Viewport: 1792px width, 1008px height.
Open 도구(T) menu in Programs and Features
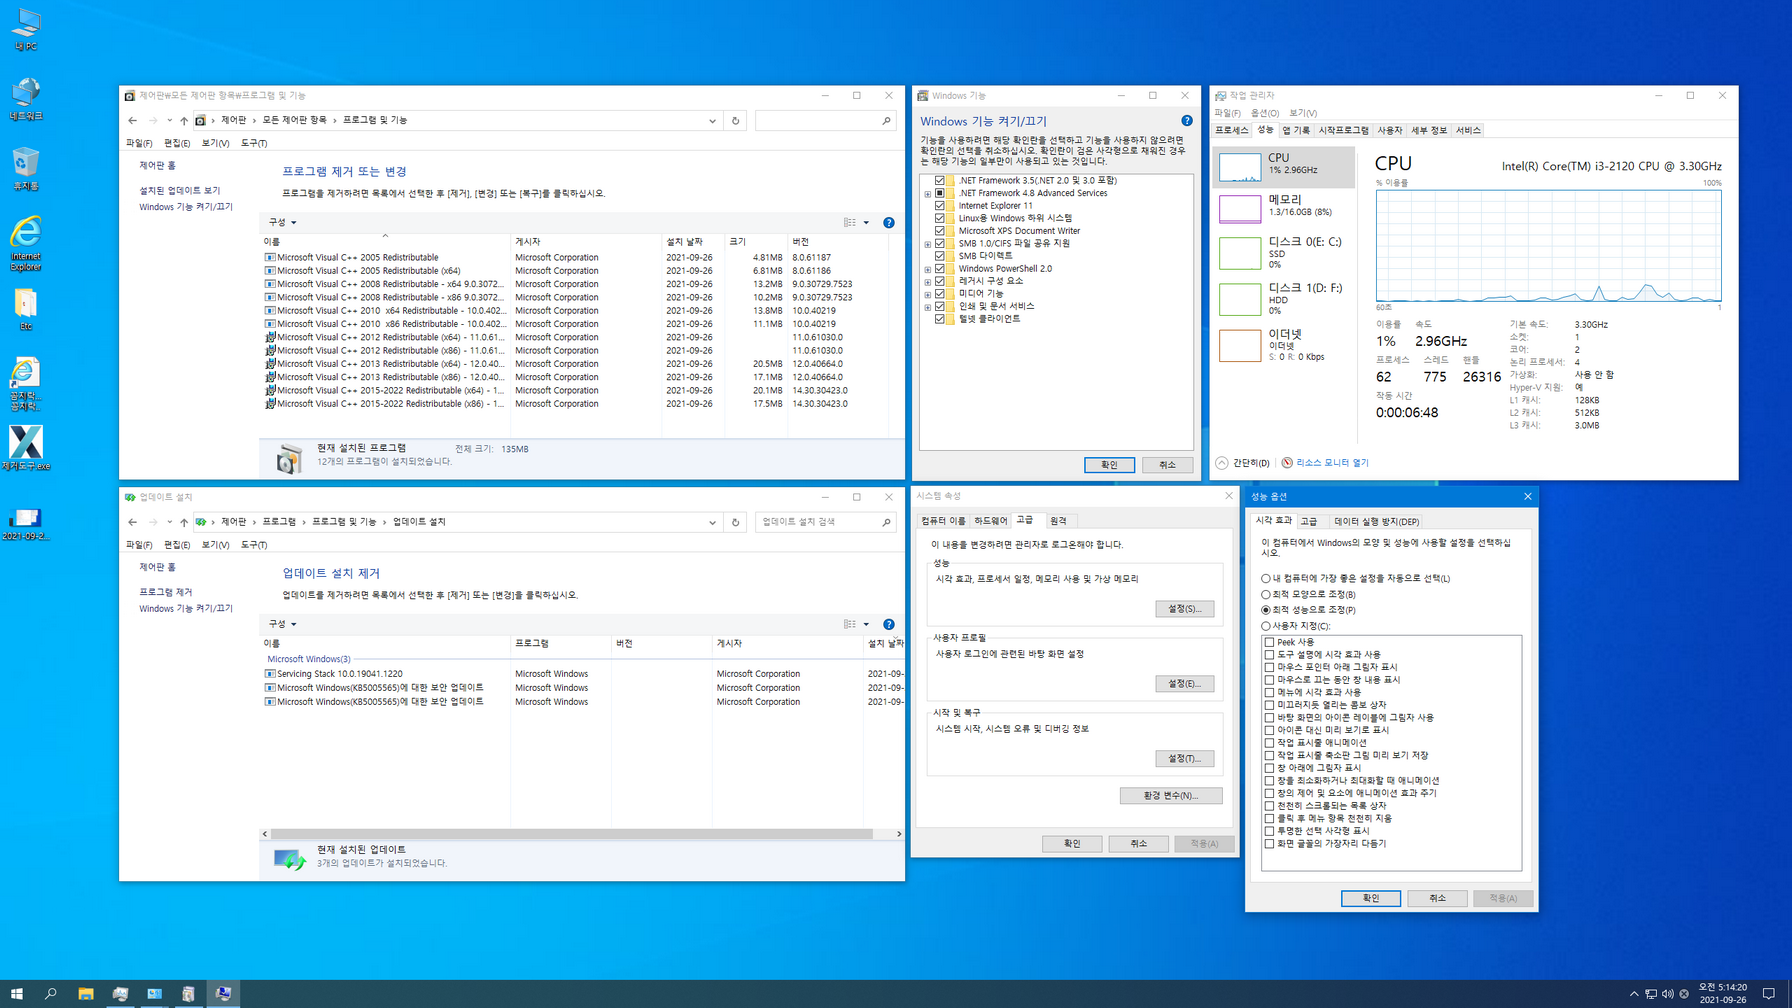(x=254, y=143)
